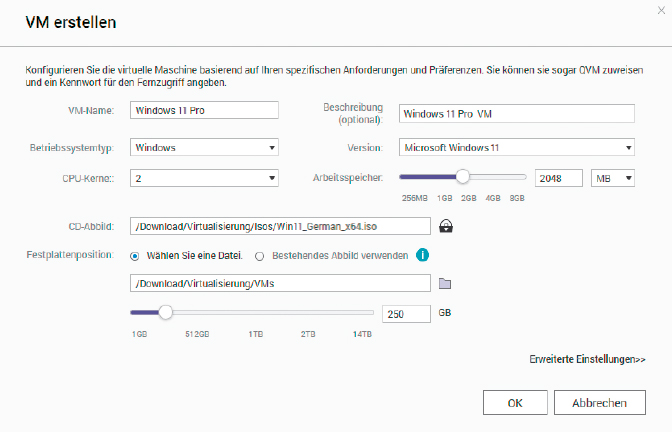
Task: Select 'Bestehendes Abbild verwenden' radio button
Action: (x=259, y=256)
